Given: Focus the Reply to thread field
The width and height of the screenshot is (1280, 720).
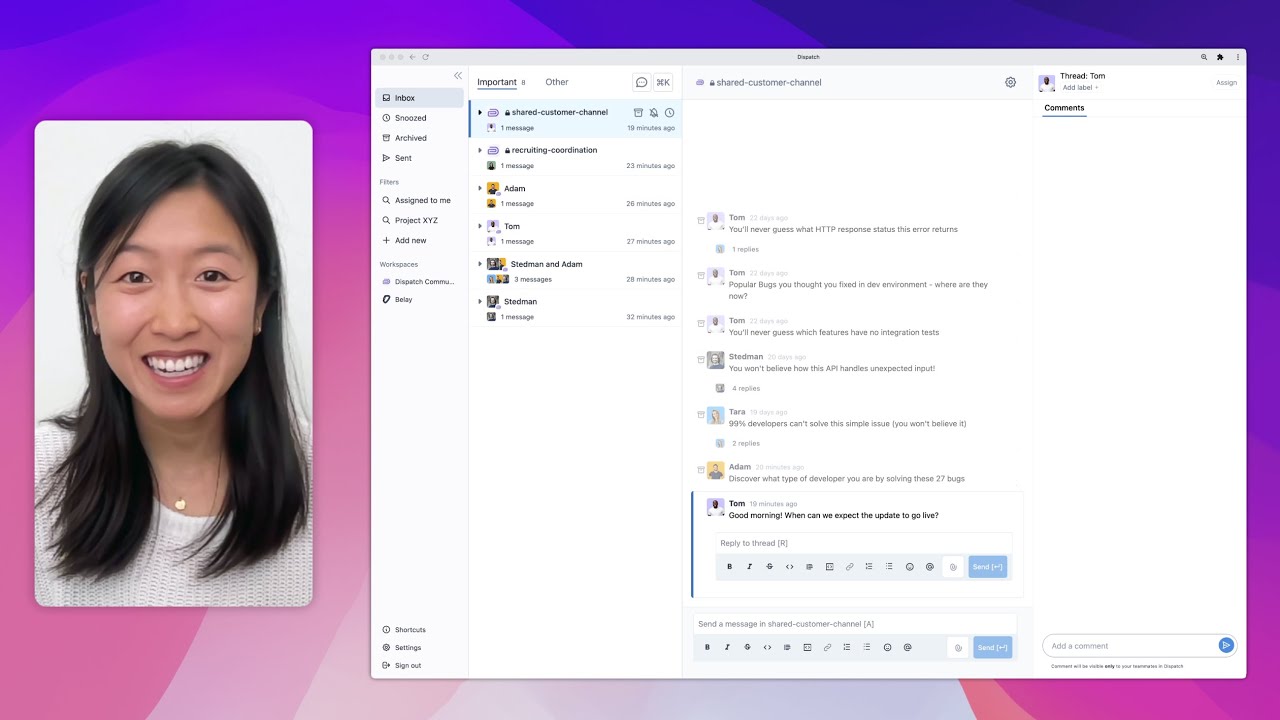Looking at the screenshot, I should pyautogui.click(x=864, y=543).
